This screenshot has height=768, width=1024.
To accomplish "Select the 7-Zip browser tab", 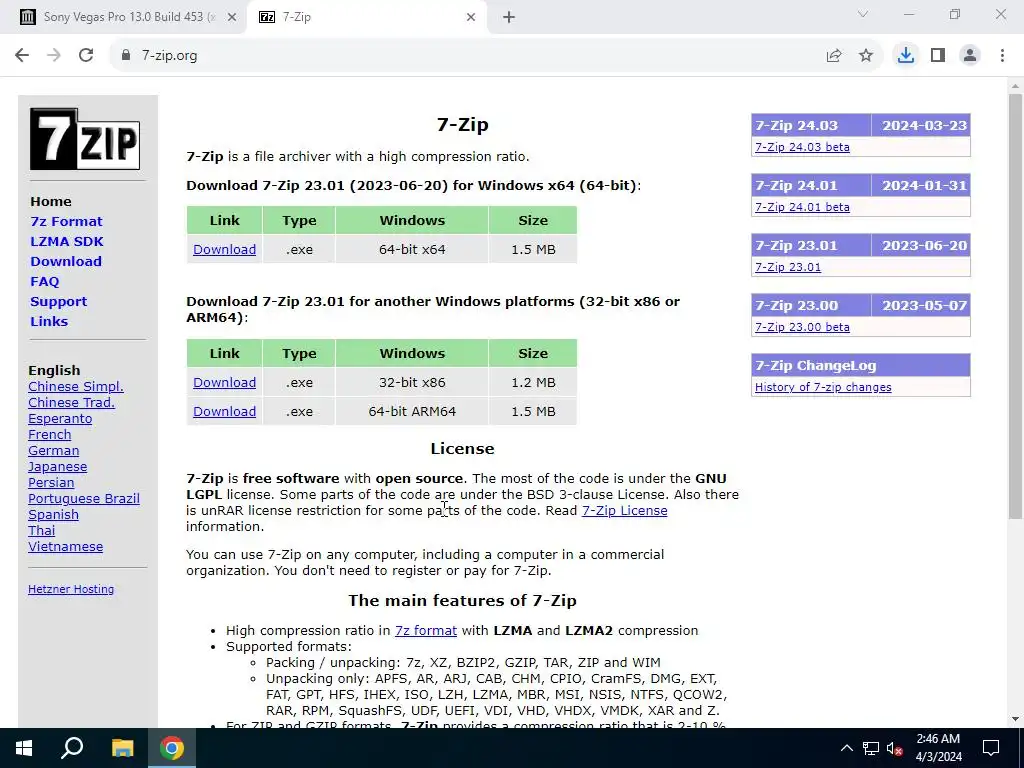I will (x=367, y=17).
